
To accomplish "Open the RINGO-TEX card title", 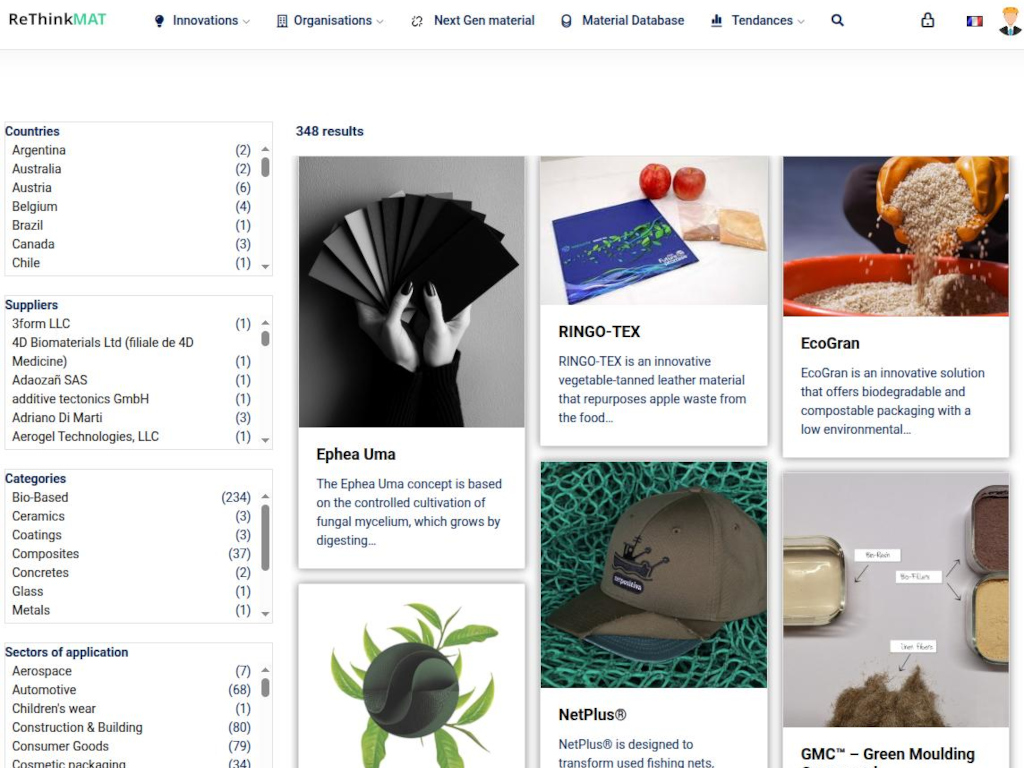I will [x=599, y=332].
